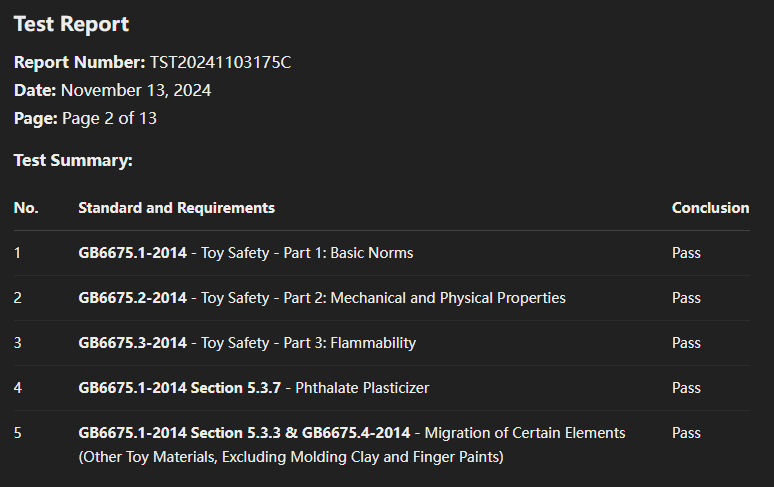Click the Pass result for row 5
This screenshot has width=774, height=487.
click(x=686, y=433)
